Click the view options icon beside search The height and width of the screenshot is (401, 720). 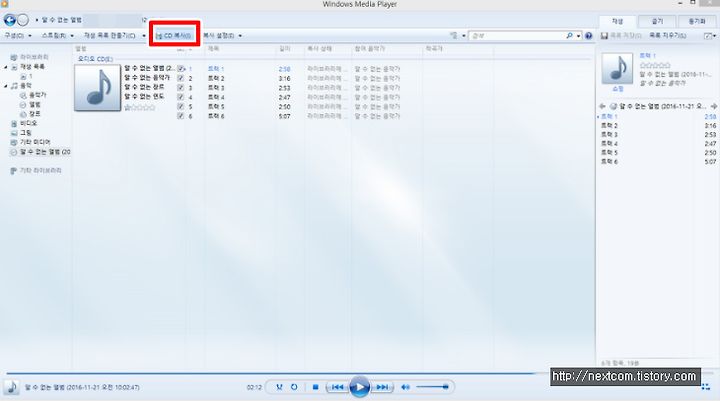coord(454,35)
